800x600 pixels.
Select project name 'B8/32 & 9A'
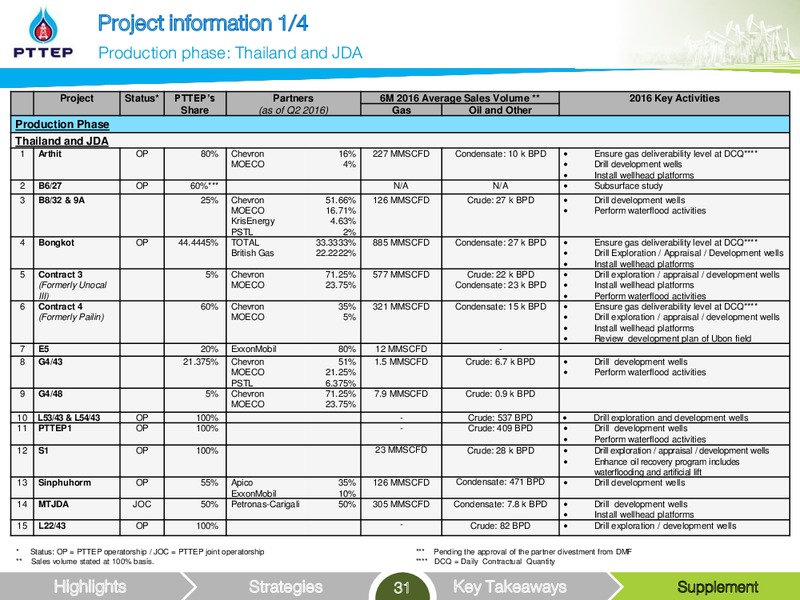[x=62, y=200]
